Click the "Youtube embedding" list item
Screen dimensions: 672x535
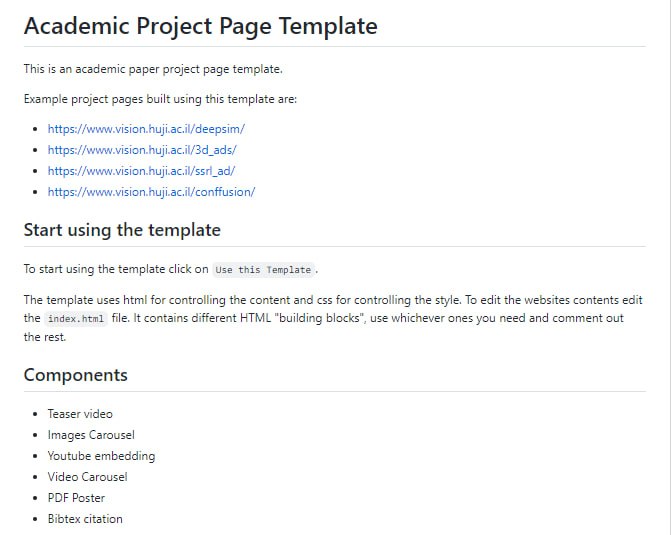(101, 456)
